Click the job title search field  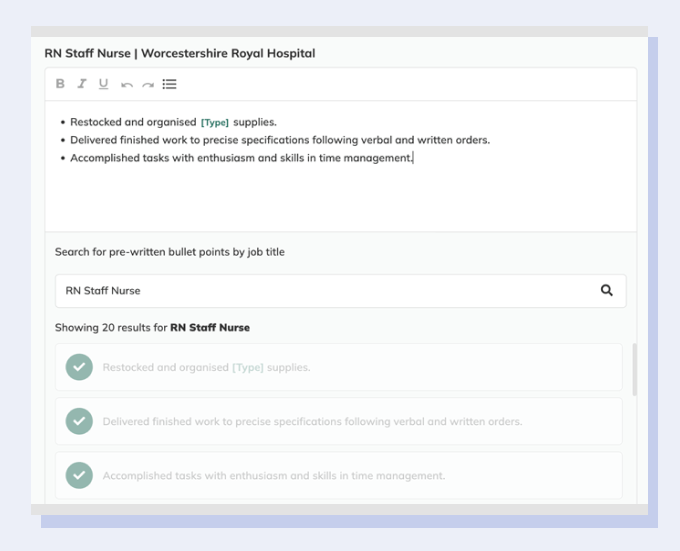(x=340, y=291)
